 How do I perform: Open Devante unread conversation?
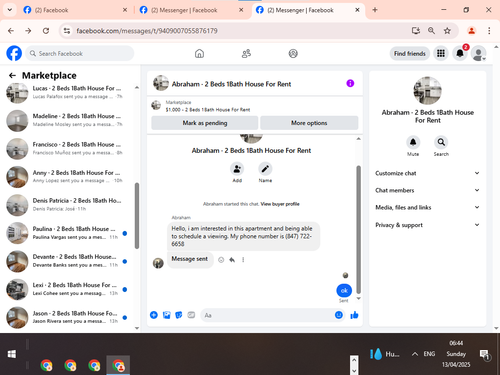click(69, 261)
